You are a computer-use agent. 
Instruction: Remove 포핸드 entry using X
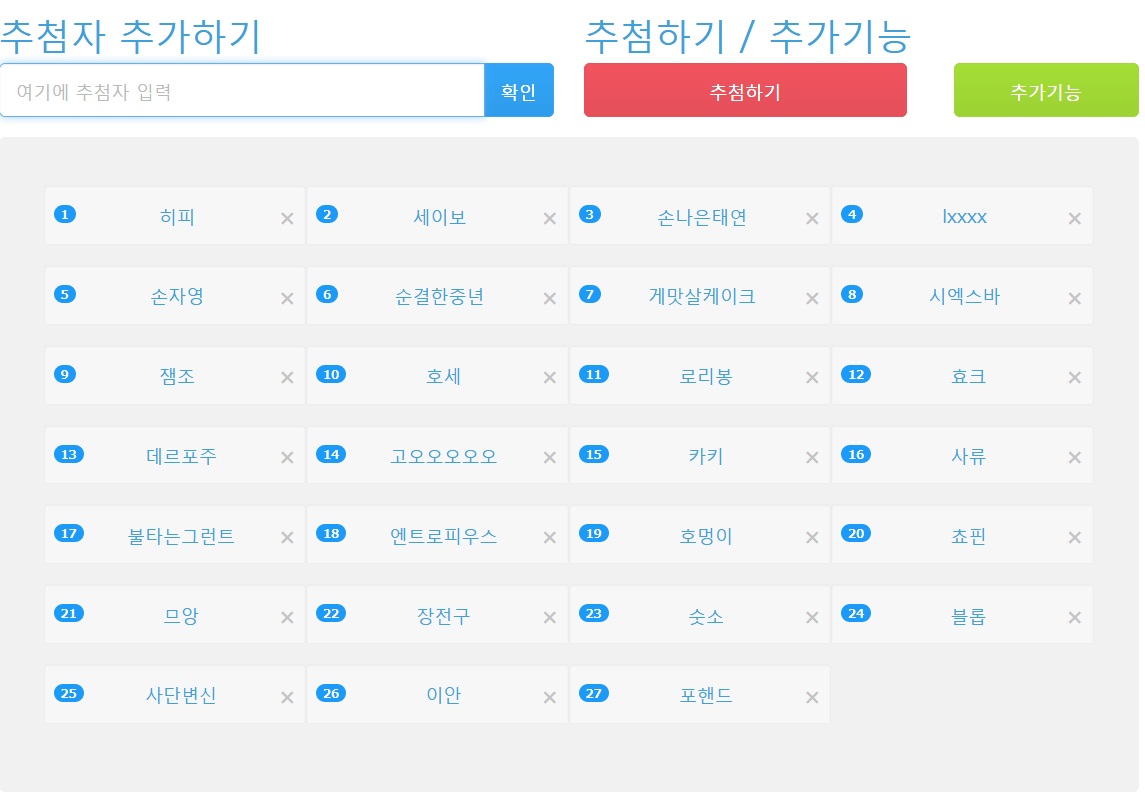[812, 698]
